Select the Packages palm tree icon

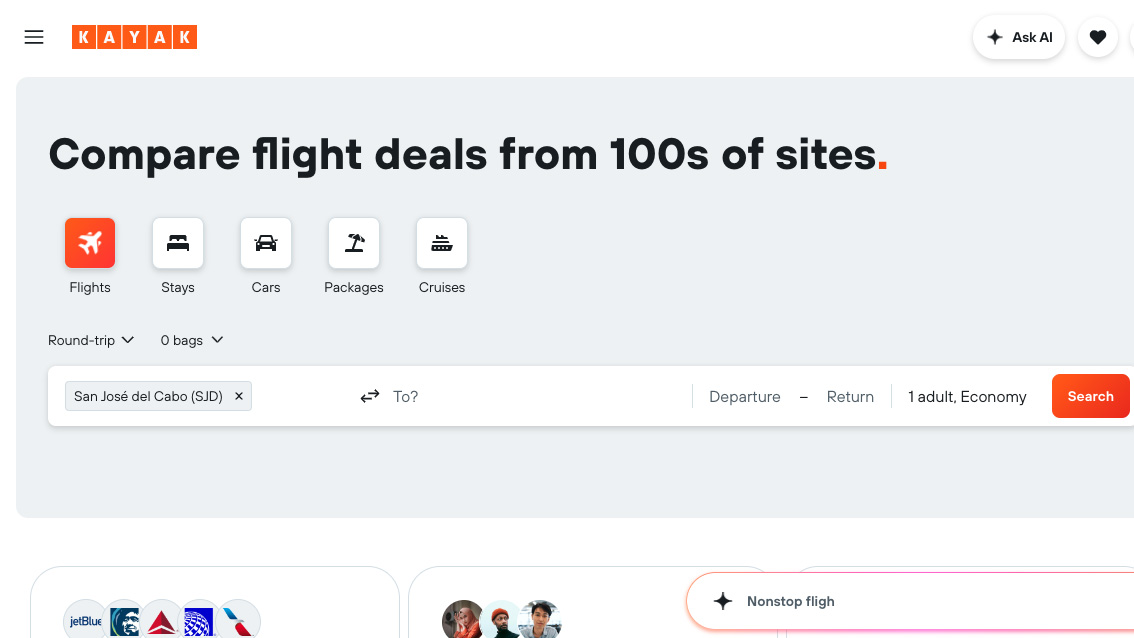pyautogui.click(x=354, y=243)
